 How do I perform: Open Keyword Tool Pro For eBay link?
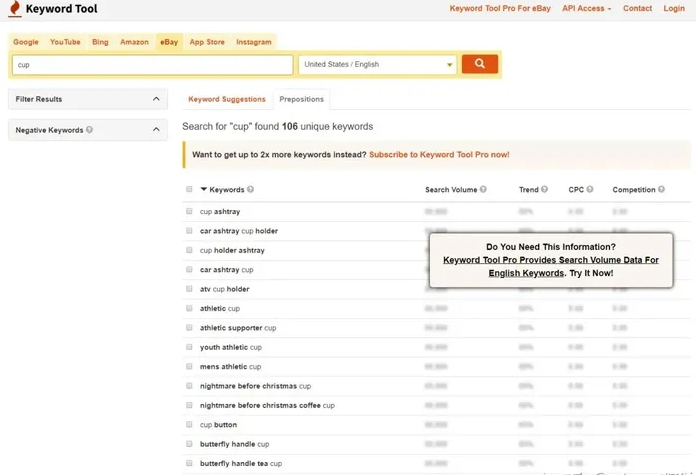pyautogui.click(x=500, y=8)
